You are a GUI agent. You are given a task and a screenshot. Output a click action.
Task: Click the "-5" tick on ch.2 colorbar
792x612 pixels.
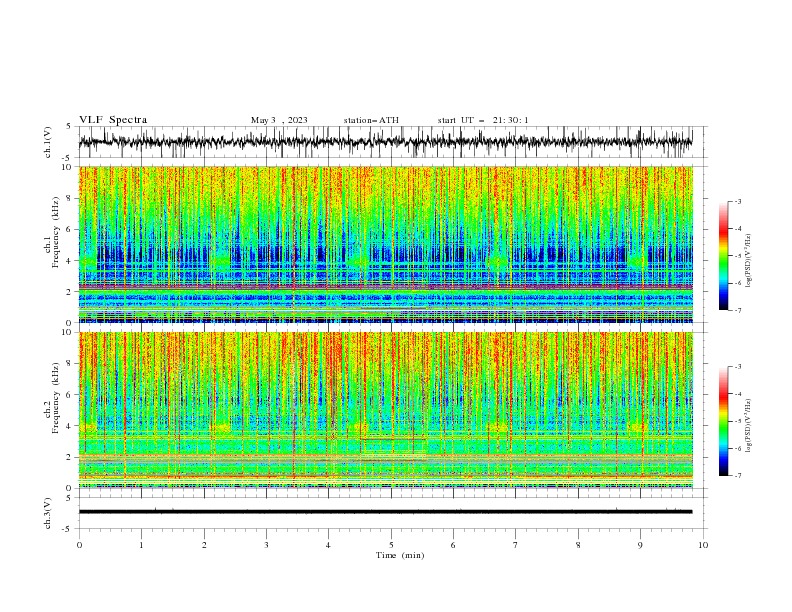point(738,421)
